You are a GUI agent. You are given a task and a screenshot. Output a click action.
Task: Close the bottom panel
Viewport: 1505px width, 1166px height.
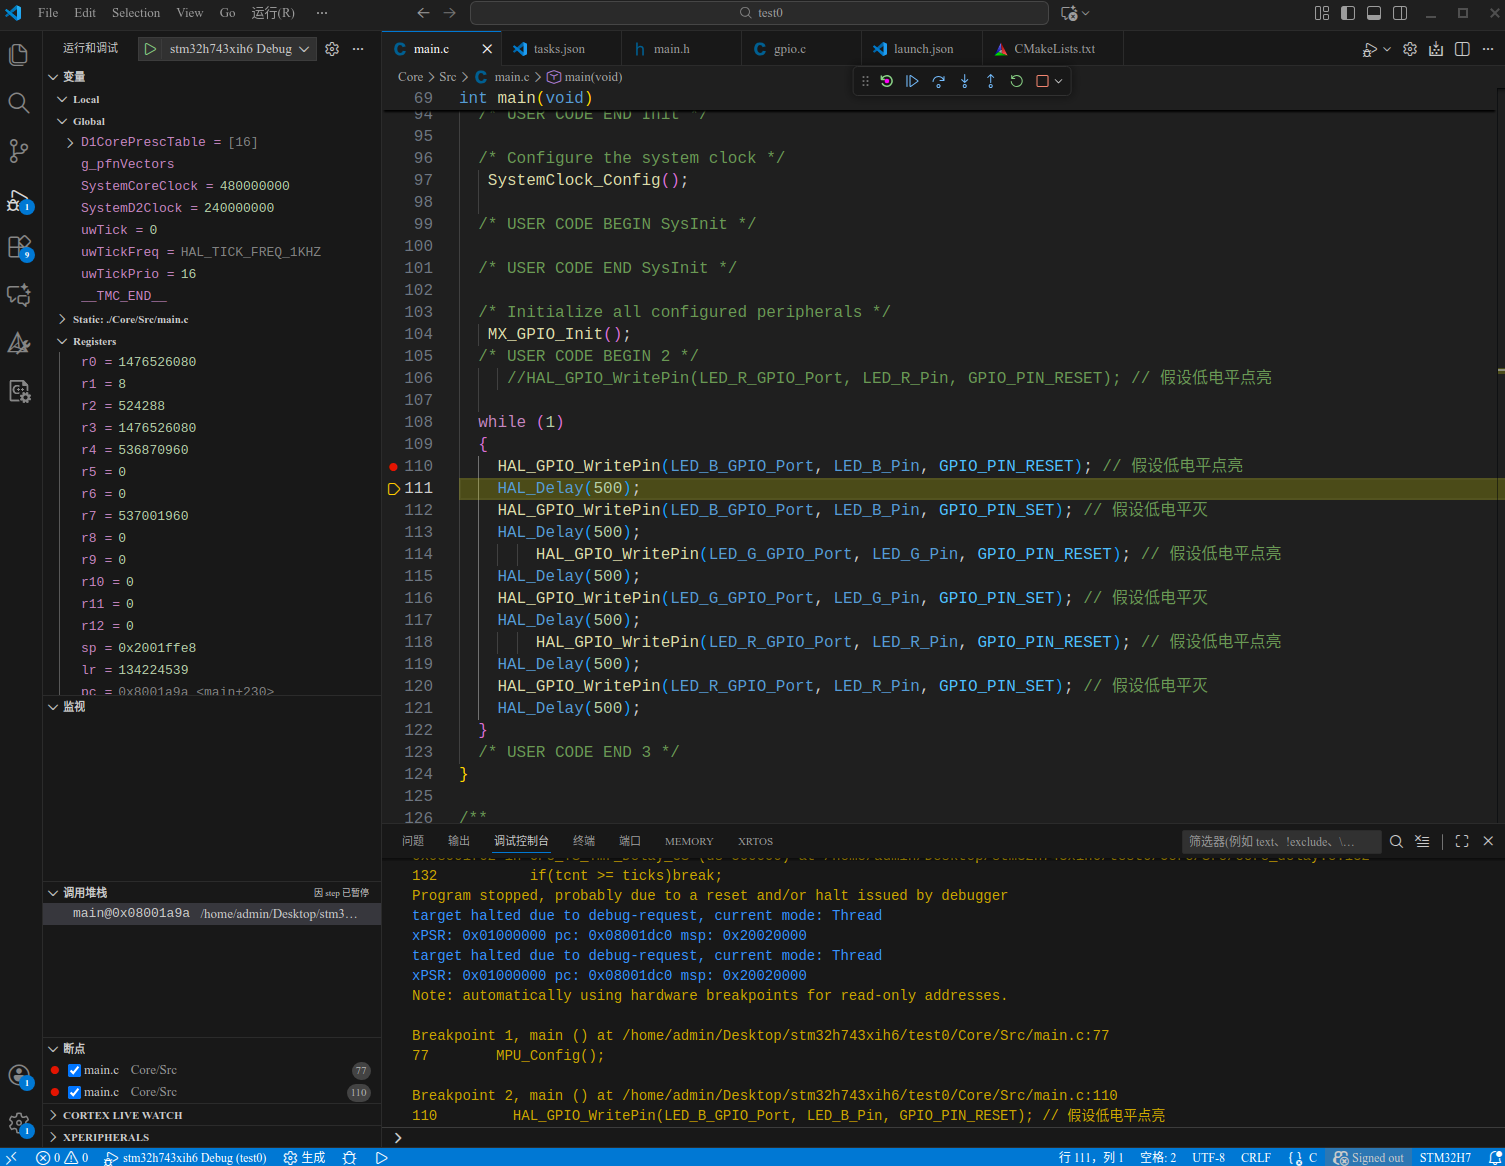click(x=1488, y=841)
